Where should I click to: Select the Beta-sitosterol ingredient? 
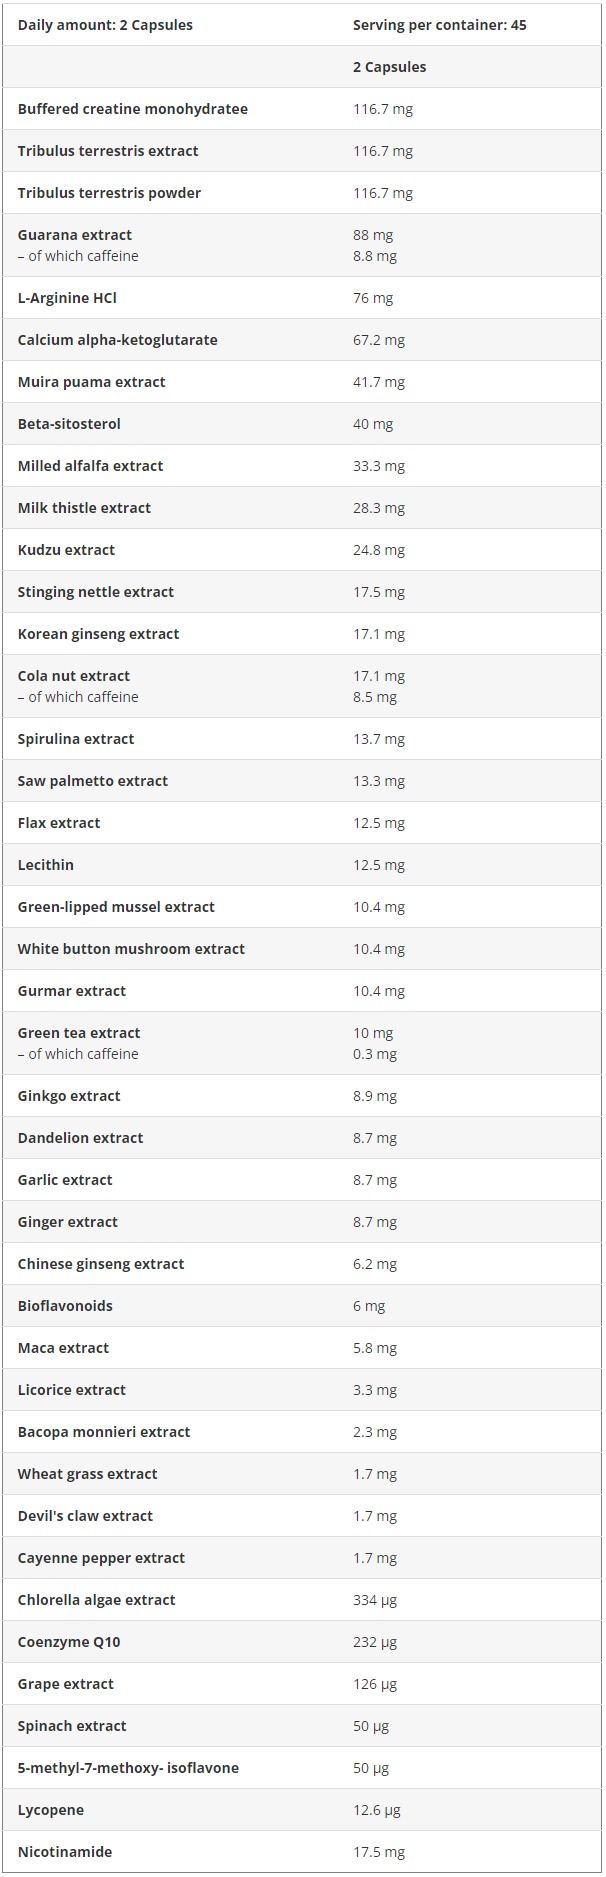[69, 424]
